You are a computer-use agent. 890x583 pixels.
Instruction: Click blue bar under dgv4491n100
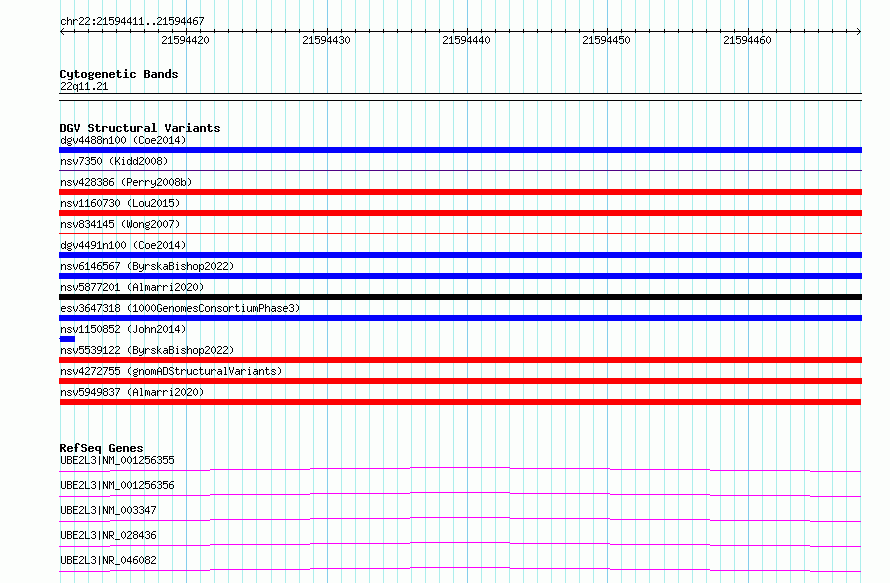click(460, 255)
